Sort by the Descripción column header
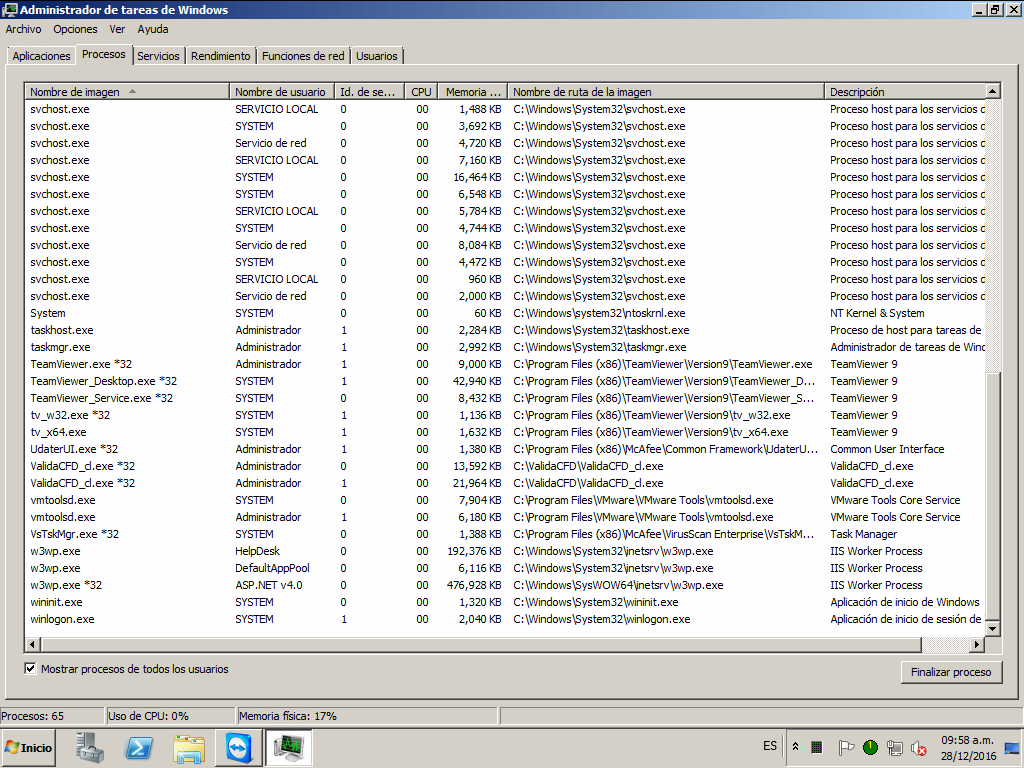The image size is (1024, 768). tap(905, 92)
